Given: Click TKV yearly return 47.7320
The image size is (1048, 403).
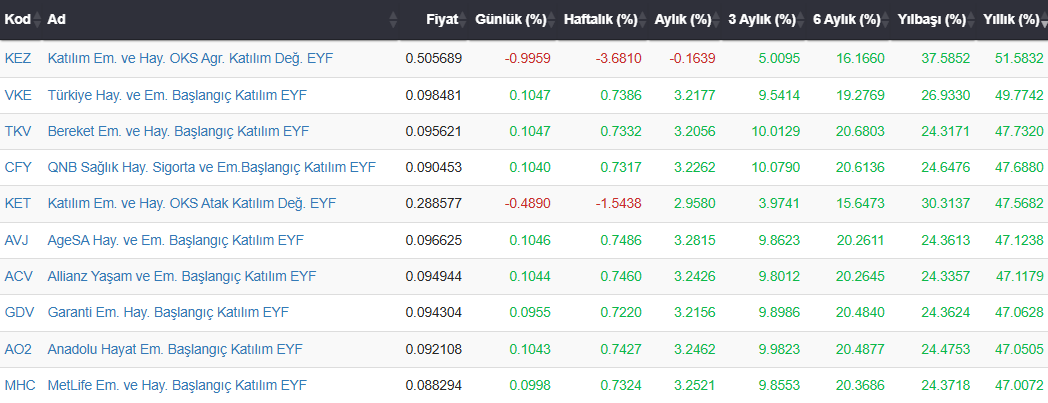Looking at the screenshot, I should tap(1019, 131).
